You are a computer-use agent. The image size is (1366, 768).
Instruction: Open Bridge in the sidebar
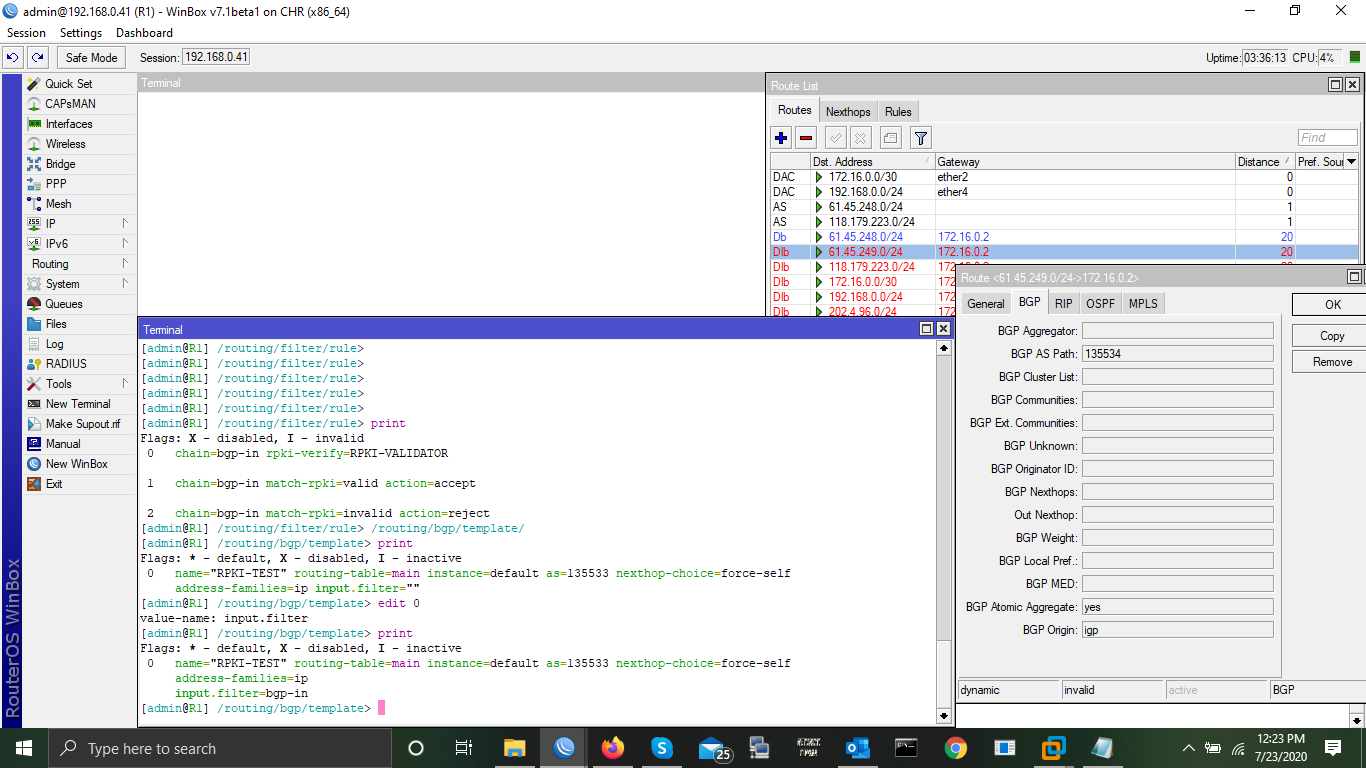point(80,164)
